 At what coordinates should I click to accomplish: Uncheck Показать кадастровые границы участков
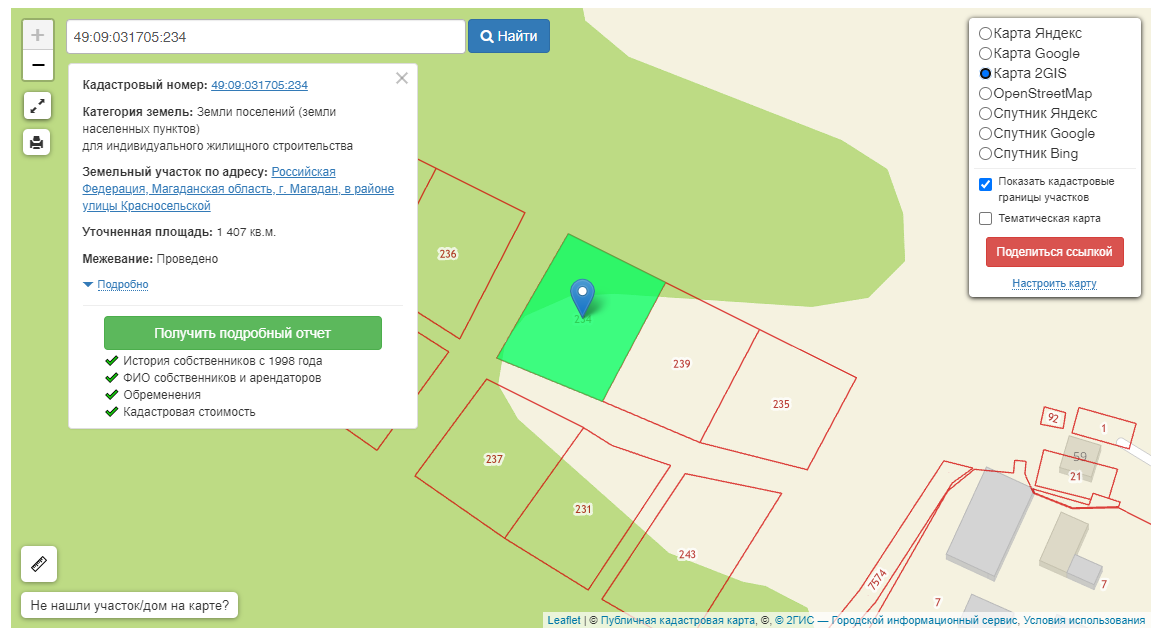[986, 184]
